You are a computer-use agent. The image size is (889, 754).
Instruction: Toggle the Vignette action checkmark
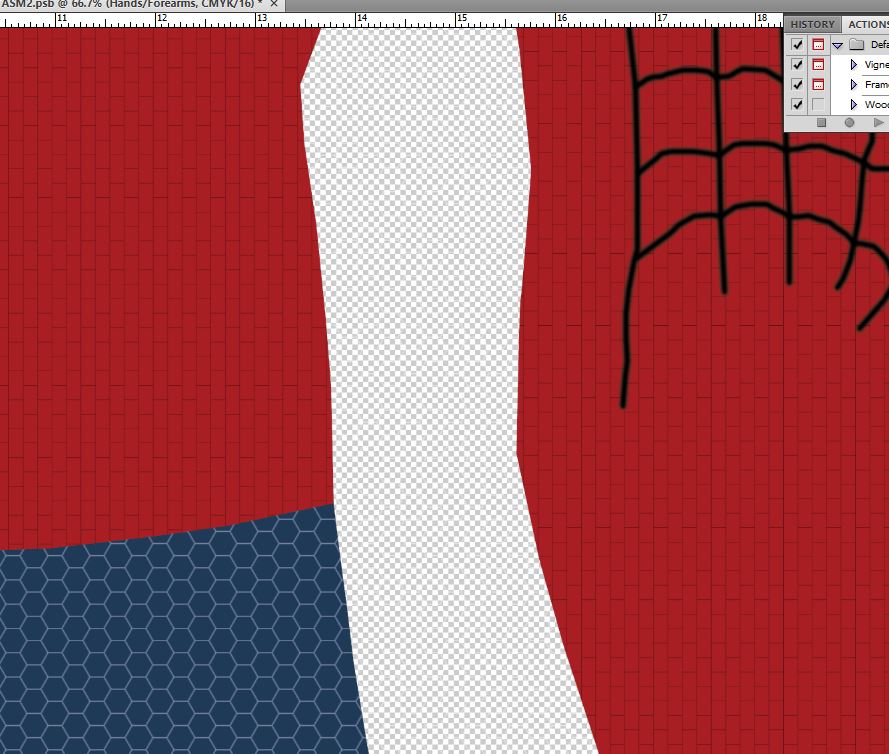[797, 65]
